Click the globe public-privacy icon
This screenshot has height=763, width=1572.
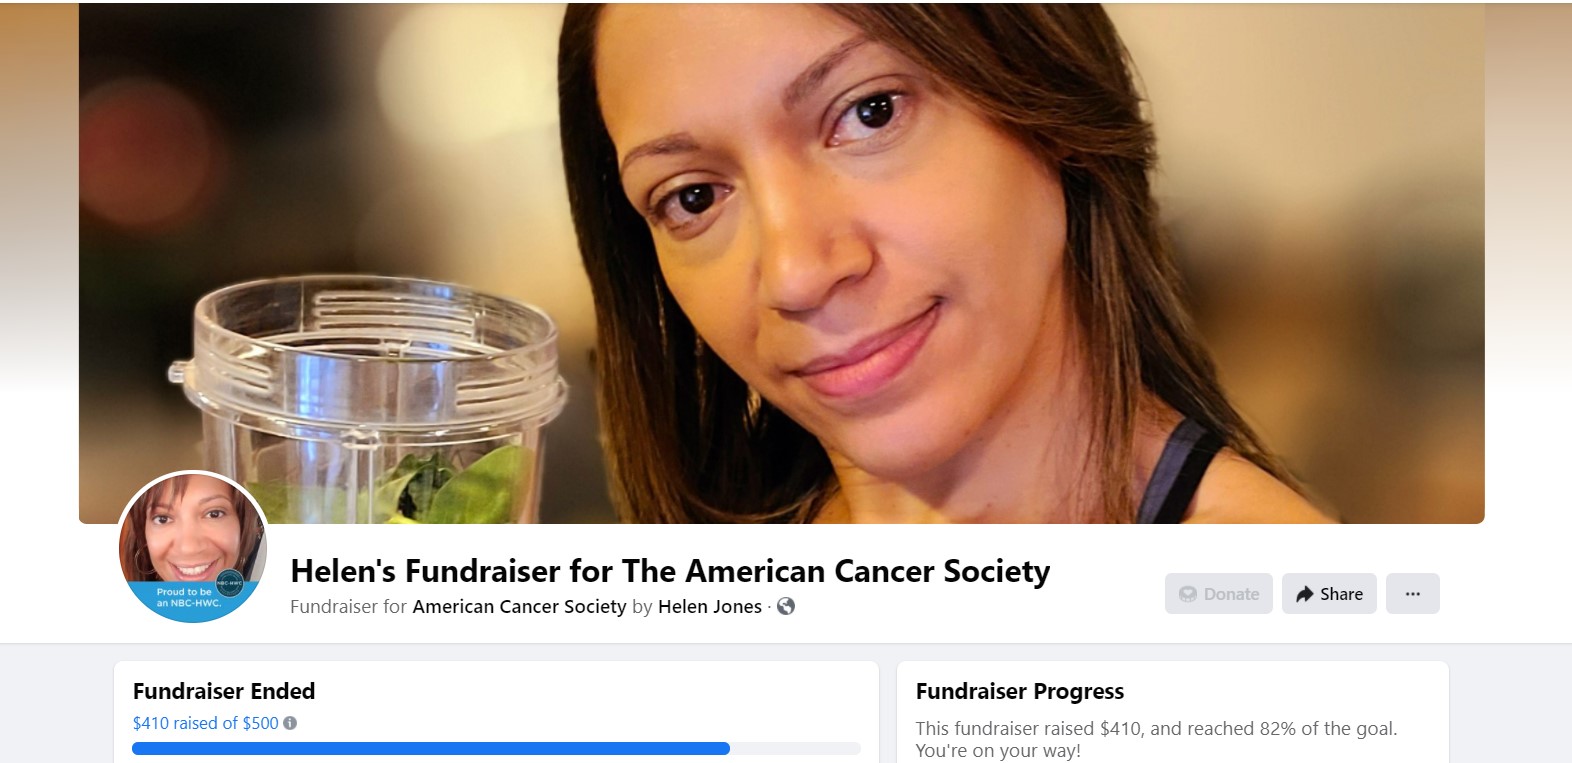point(786,606)
